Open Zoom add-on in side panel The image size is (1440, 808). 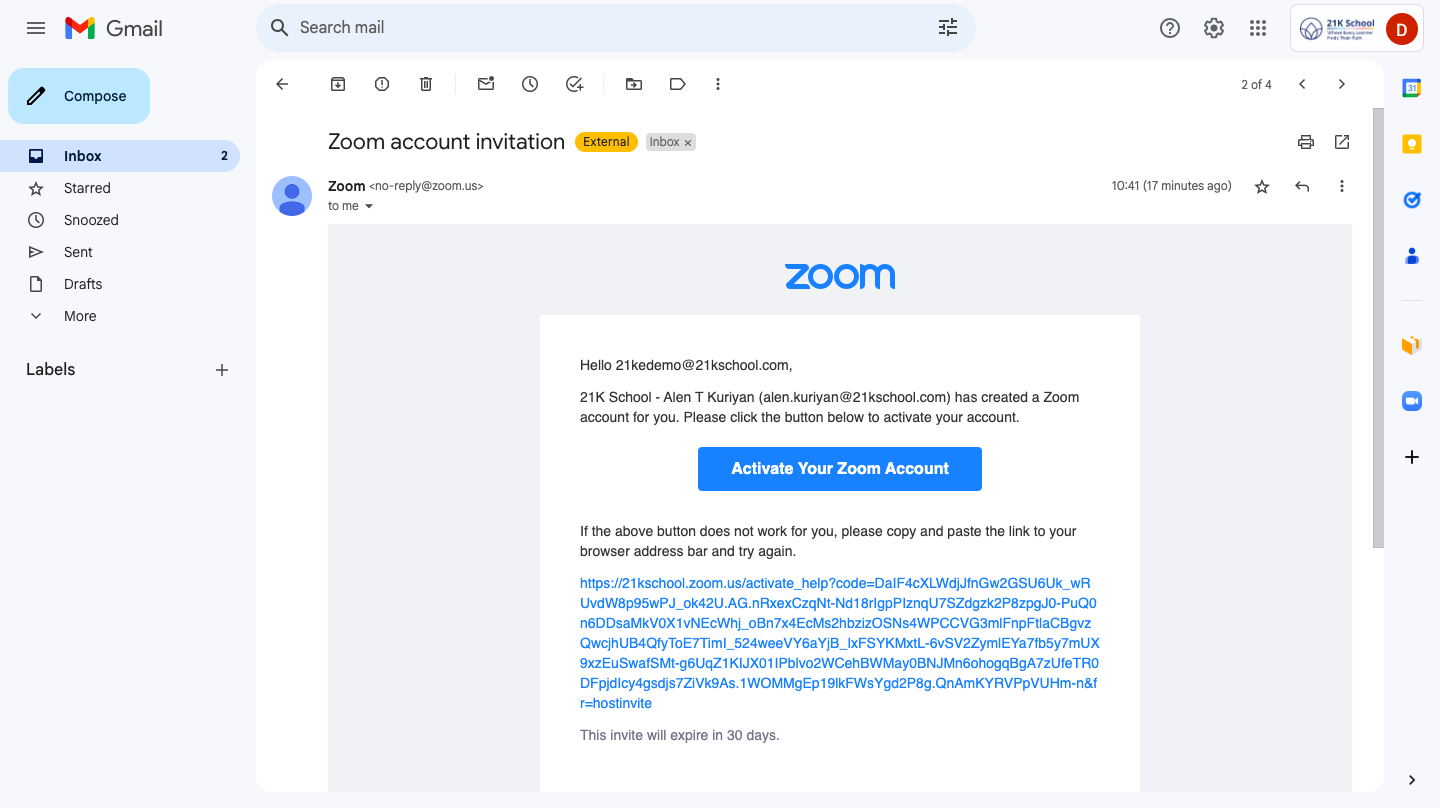click(x=1411, y=401)
